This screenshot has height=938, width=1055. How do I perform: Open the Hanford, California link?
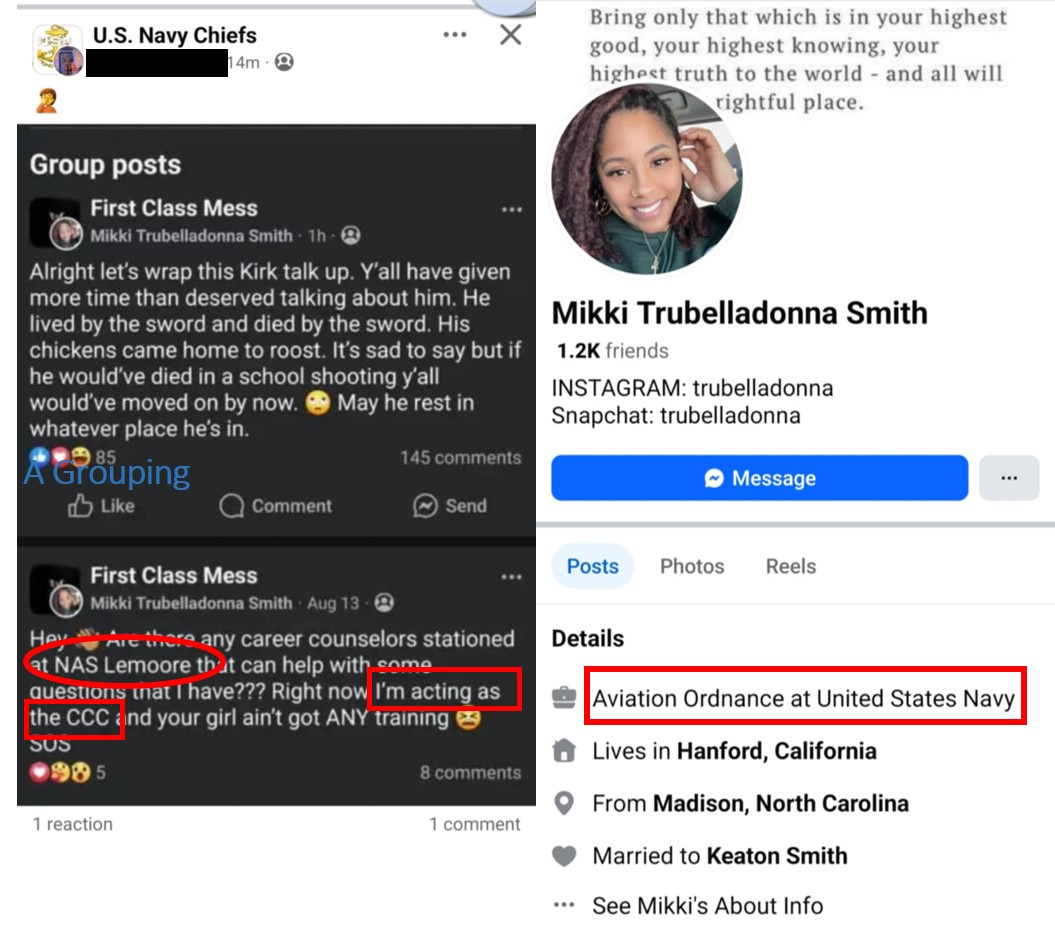pos(776,751)
